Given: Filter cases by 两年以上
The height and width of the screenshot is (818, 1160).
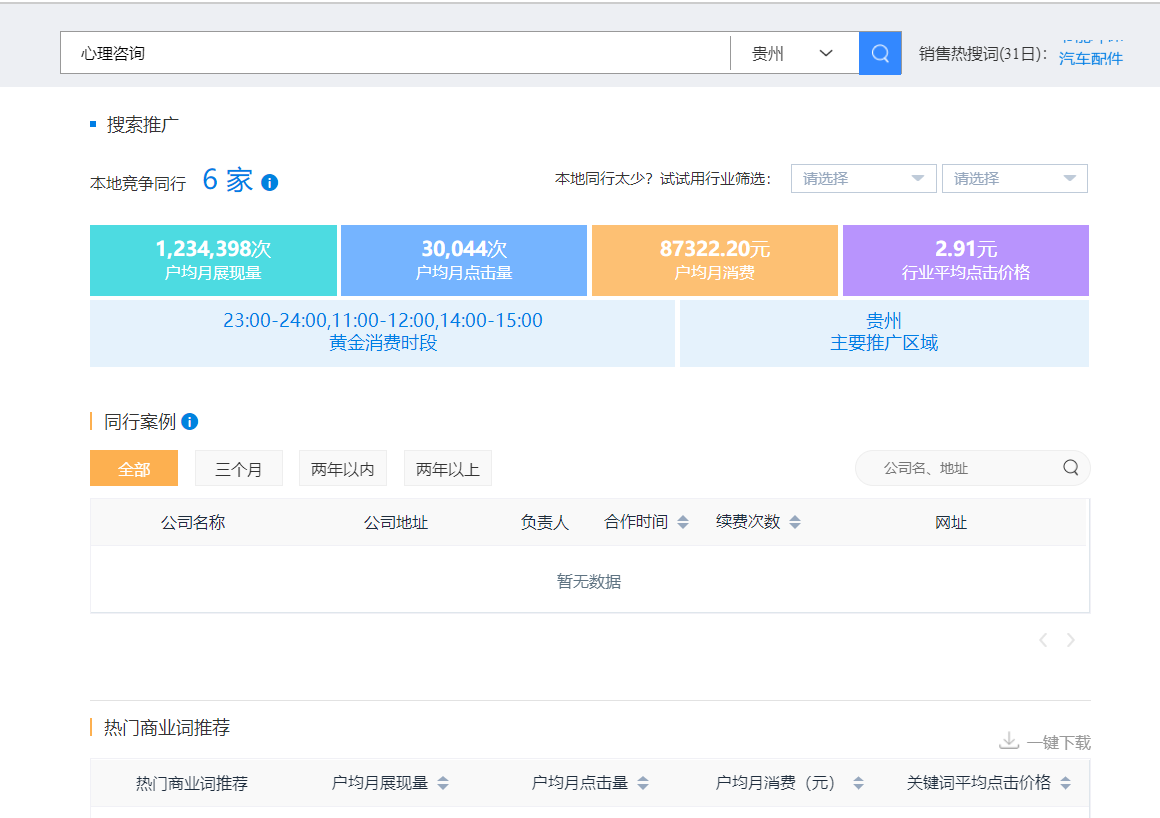Looking at the screenshot, I should tap(448, 468).
